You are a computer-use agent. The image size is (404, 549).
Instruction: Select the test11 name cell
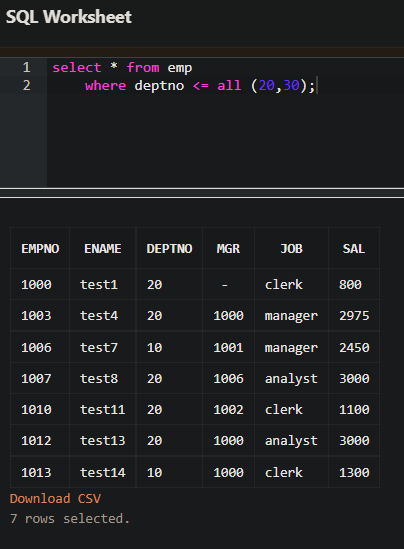(103, 409)
